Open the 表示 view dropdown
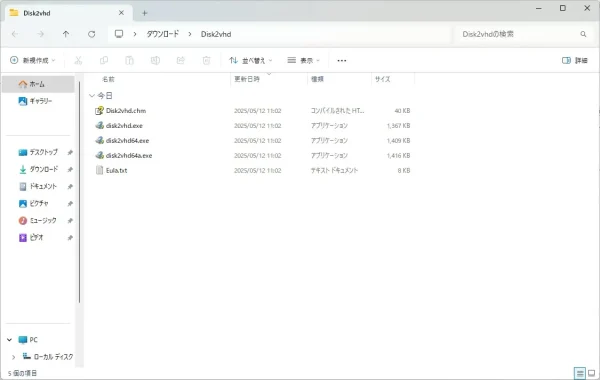600x380 pixels. 303,60
